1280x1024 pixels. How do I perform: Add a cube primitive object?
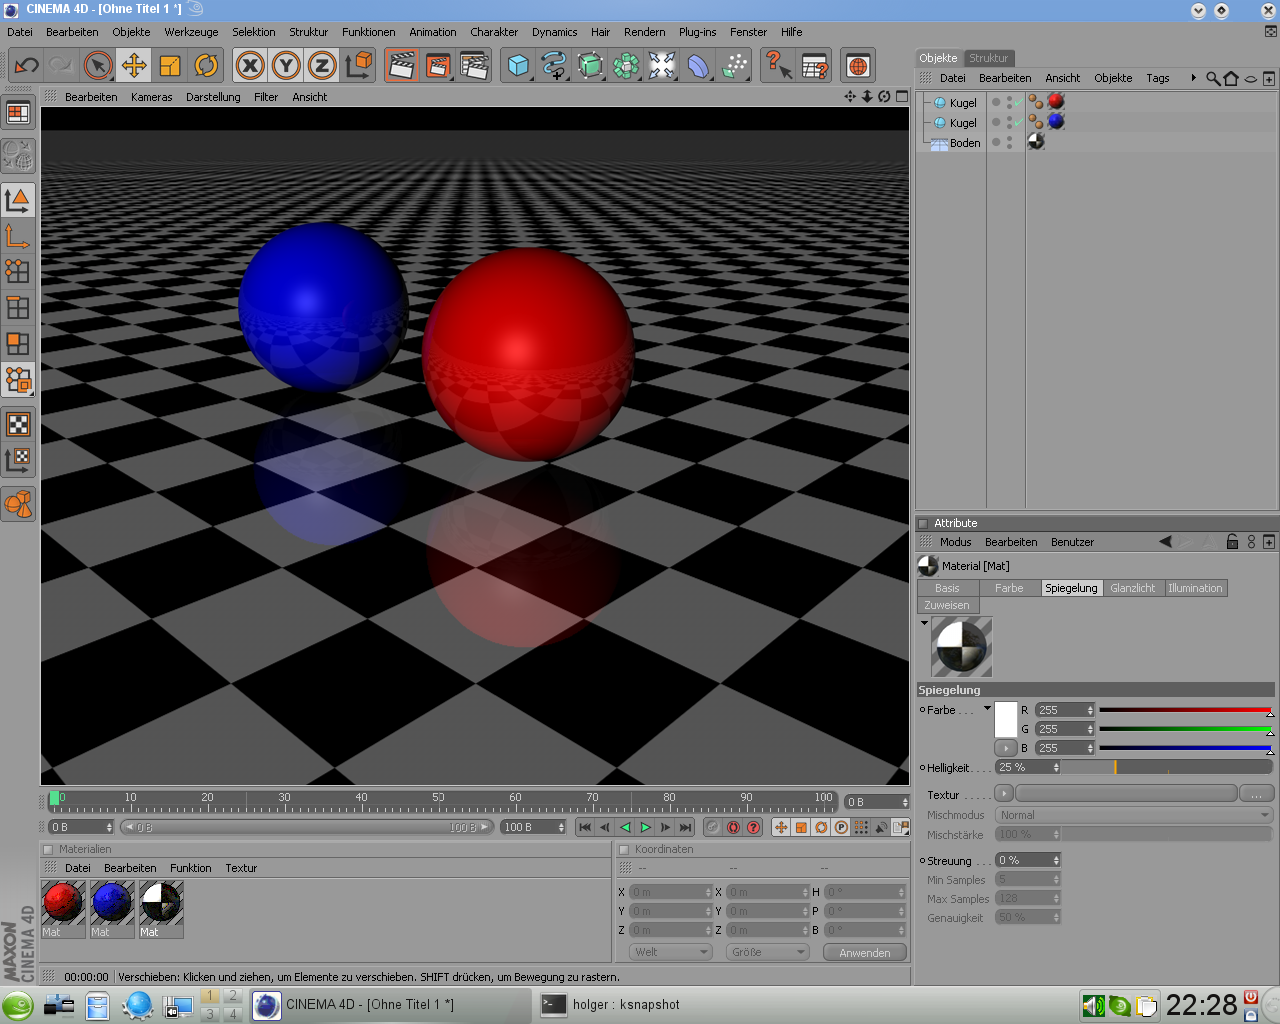pyautogui.click(x=518, y=66)
